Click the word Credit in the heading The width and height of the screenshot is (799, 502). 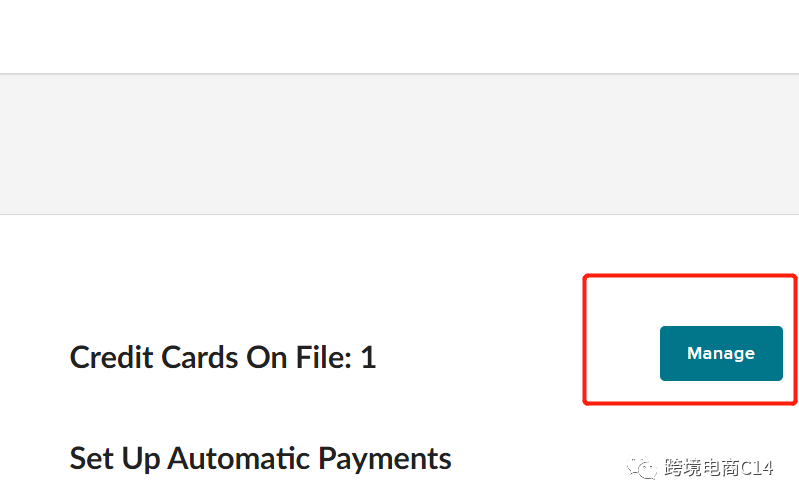coord(112,357)
